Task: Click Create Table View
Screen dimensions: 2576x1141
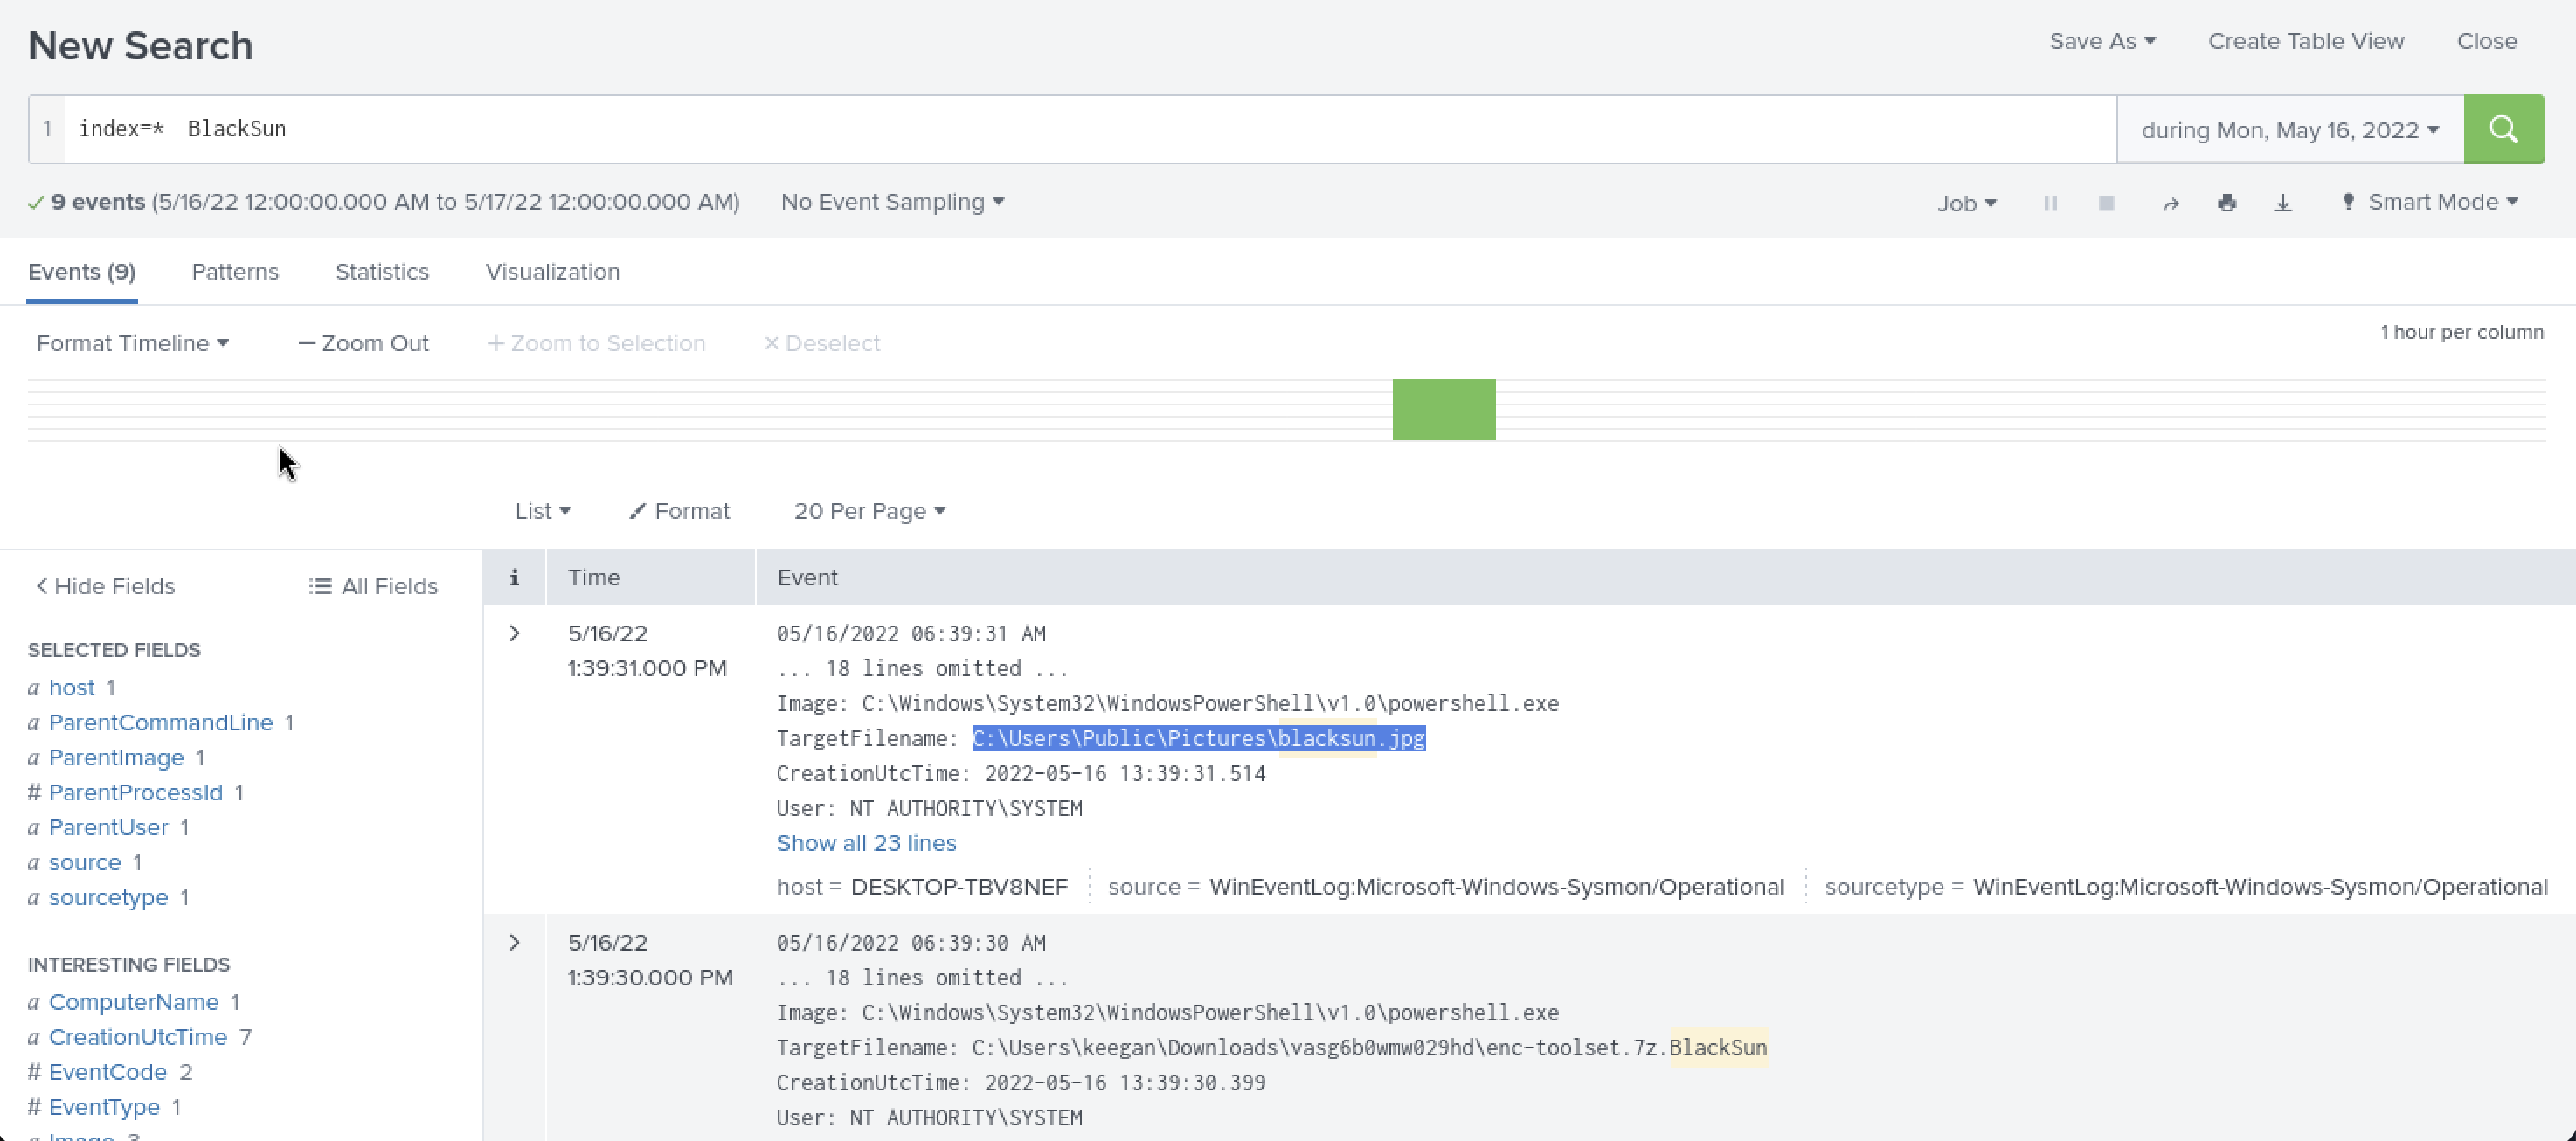Action: pos(2306,41)
